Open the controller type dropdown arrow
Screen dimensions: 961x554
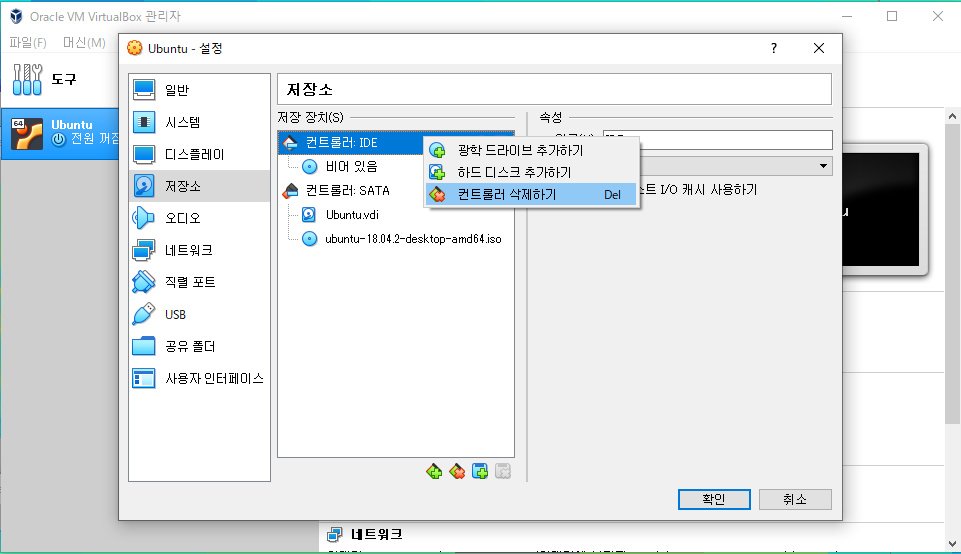click(823, 165)
